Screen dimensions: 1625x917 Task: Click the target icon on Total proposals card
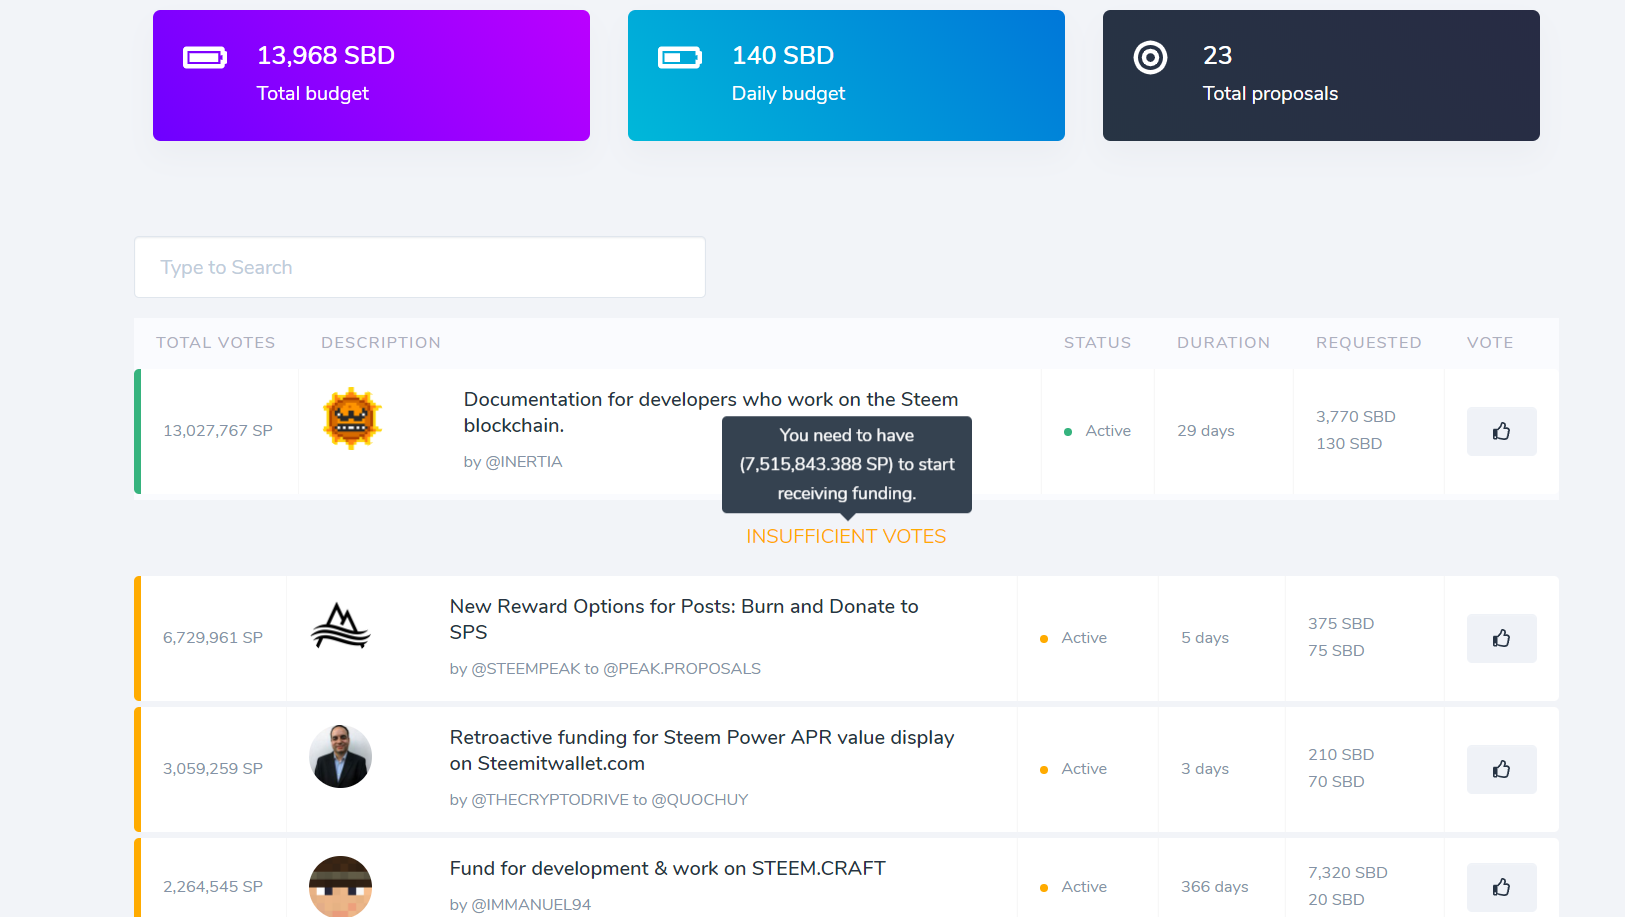[x=1150, y=58]
